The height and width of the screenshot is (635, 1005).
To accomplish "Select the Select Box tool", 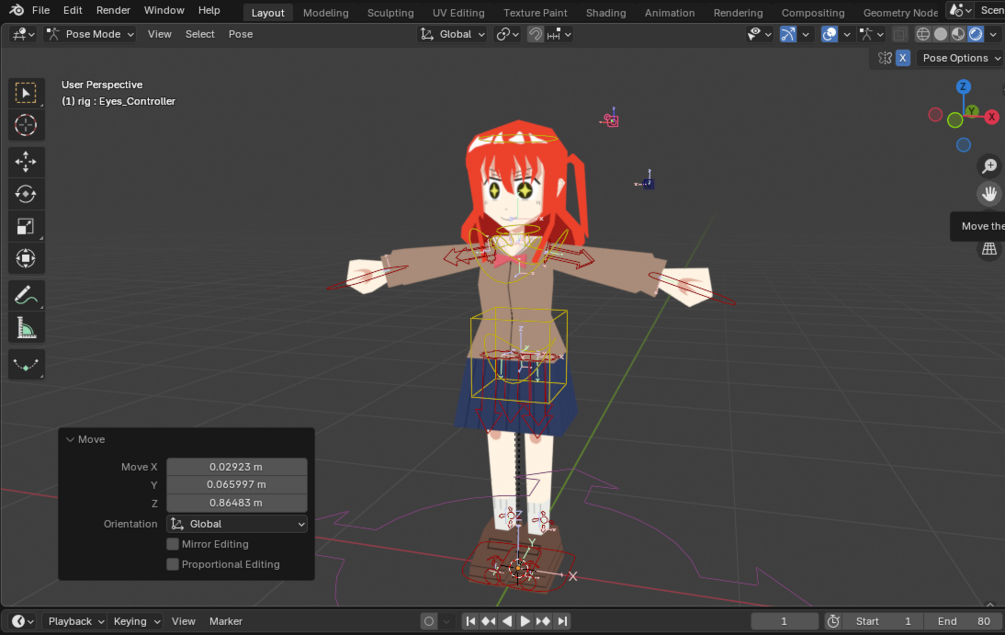I will click(26, 94).
